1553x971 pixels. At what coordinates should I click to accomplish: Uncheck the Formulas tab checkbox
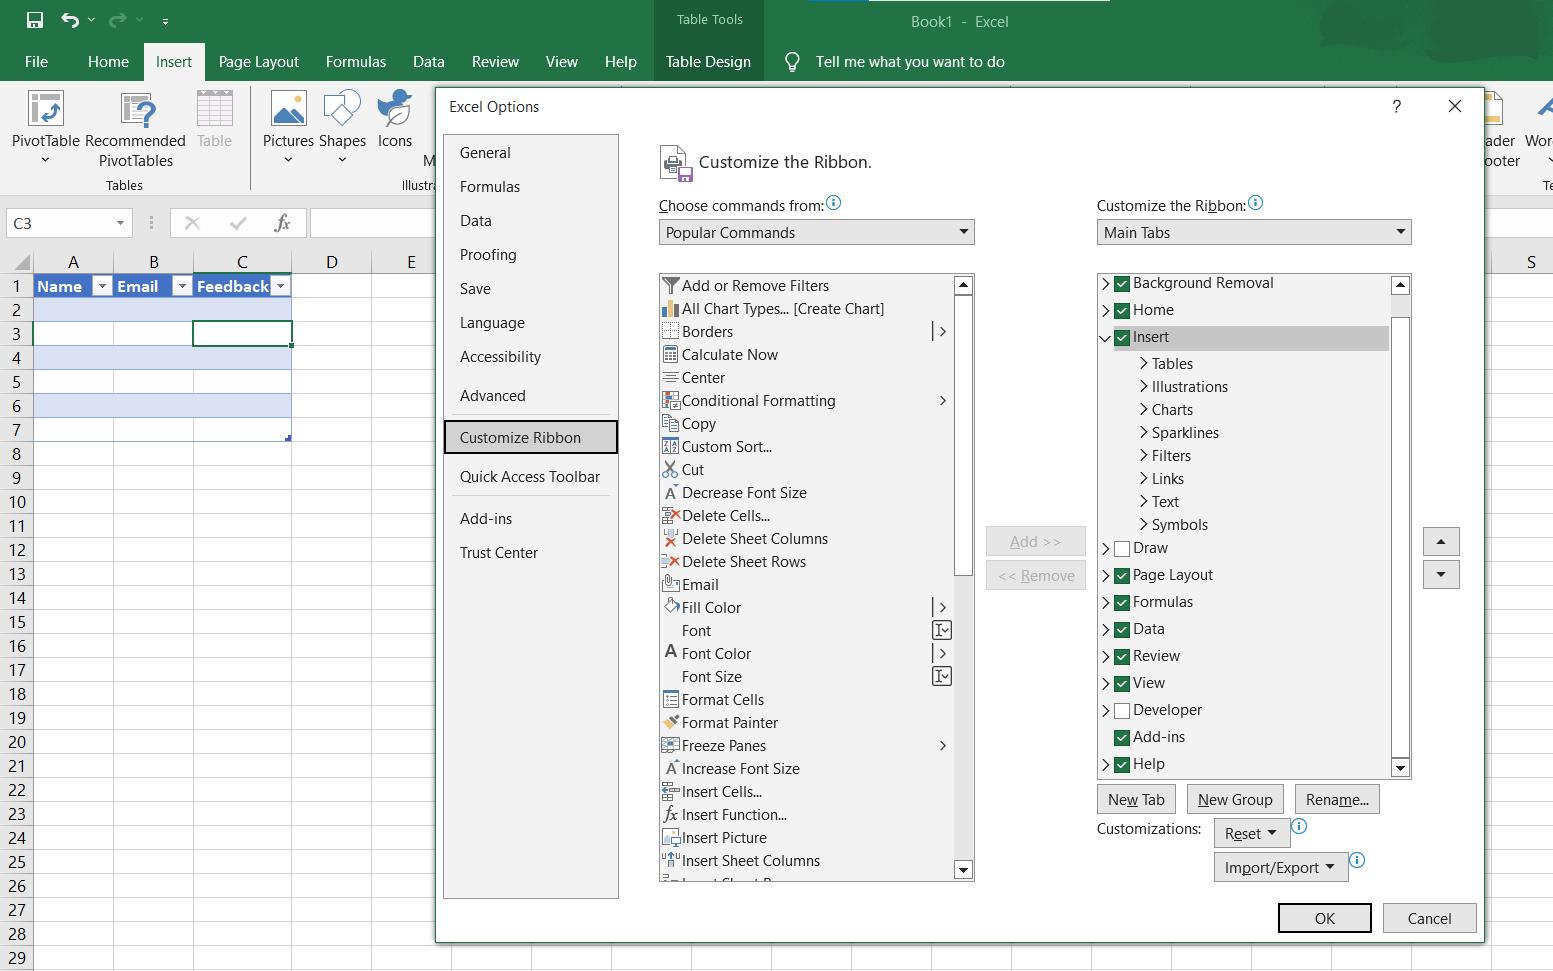pyautogui.click(x=1122, y=603)
